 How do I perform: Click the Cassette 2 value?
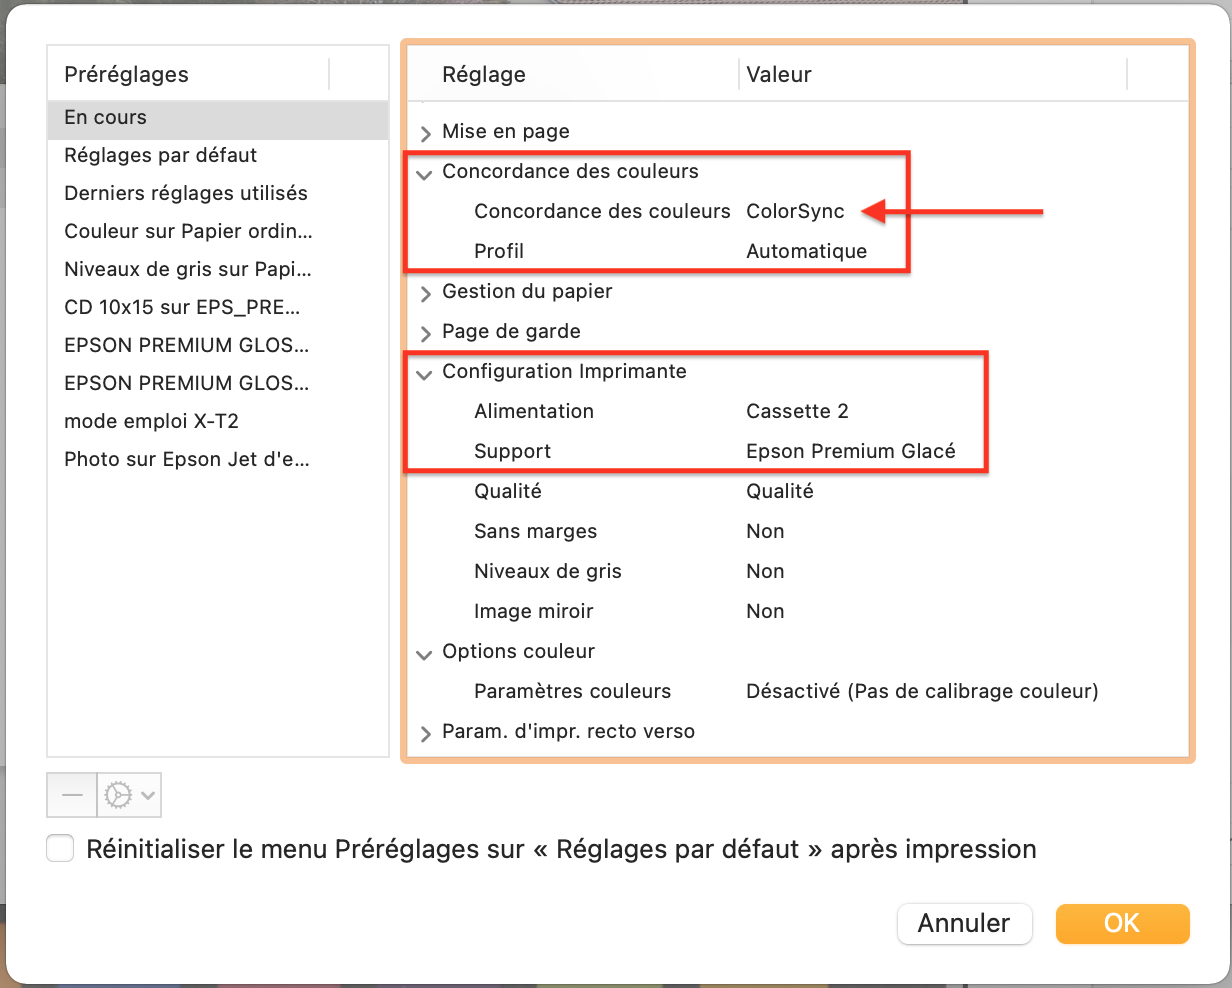[797, 412]
